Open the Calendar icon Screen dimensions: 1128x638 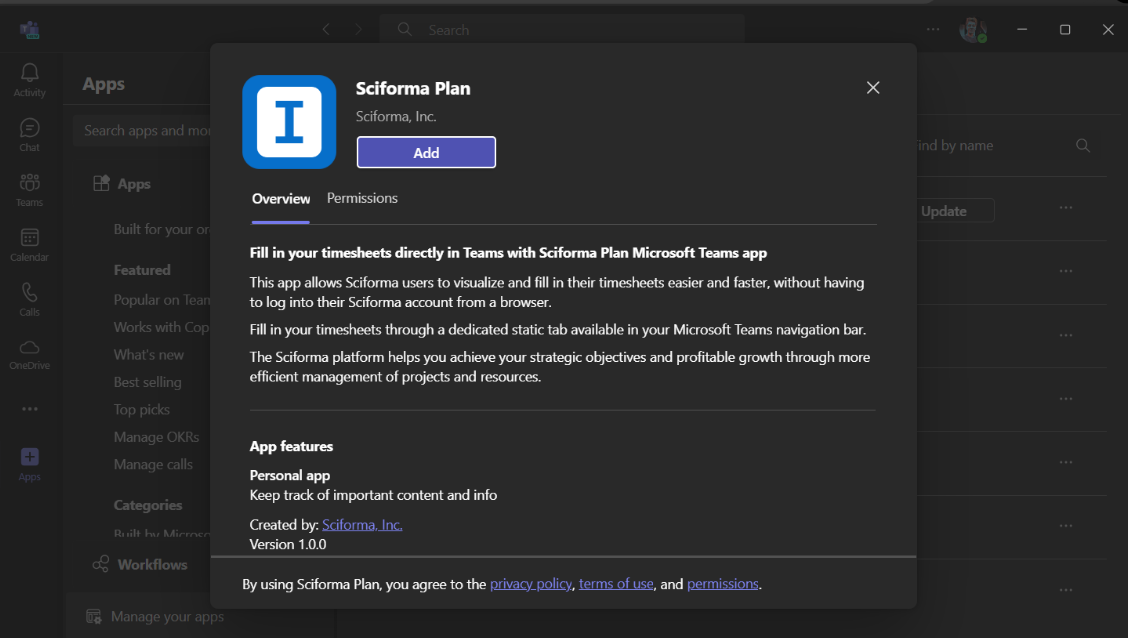[29, 244]
